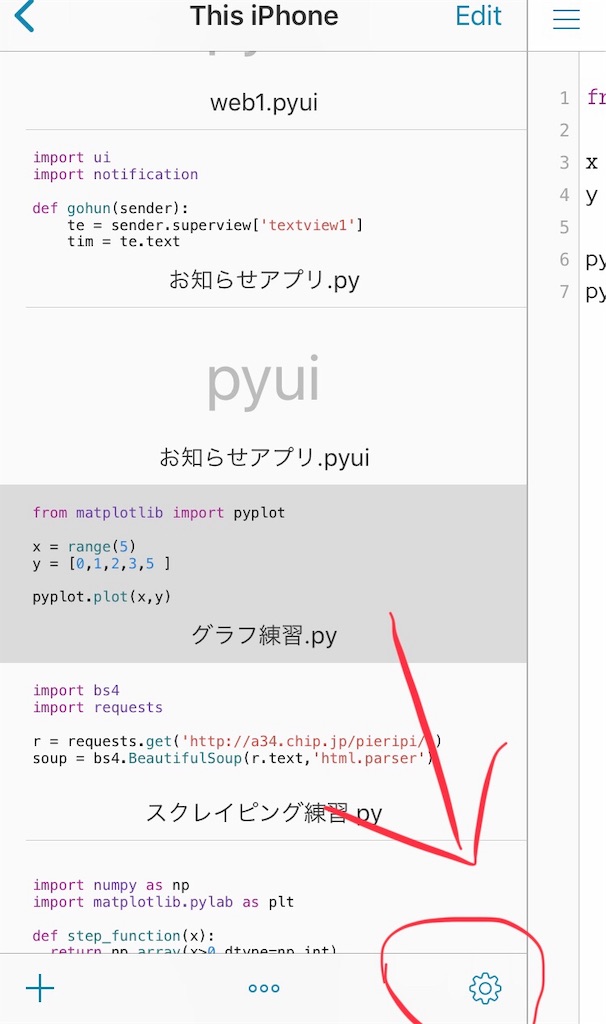This screenshot has width=606, height=1024.
Task: Open スクレイピング練習.py file
Action: [x=264, y=812]
